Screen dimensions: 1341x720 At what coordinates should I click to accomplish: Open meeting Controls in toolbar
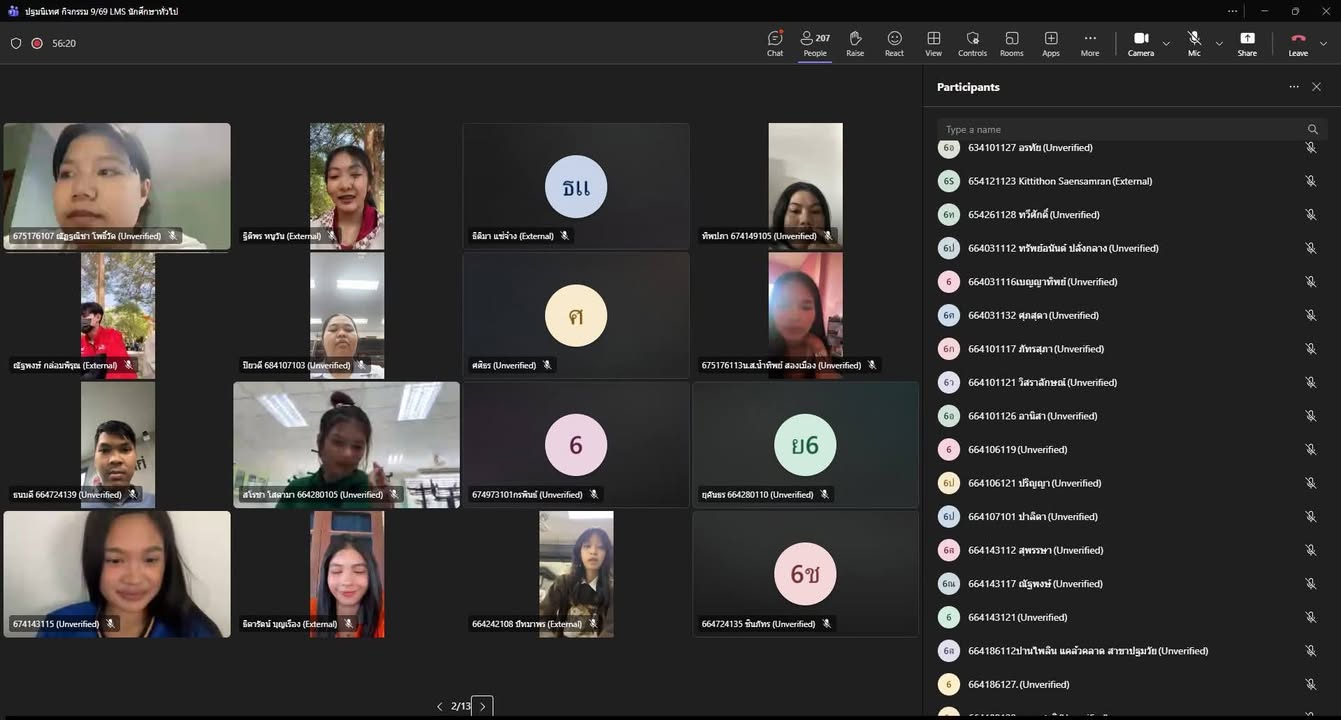pos(972,43)
